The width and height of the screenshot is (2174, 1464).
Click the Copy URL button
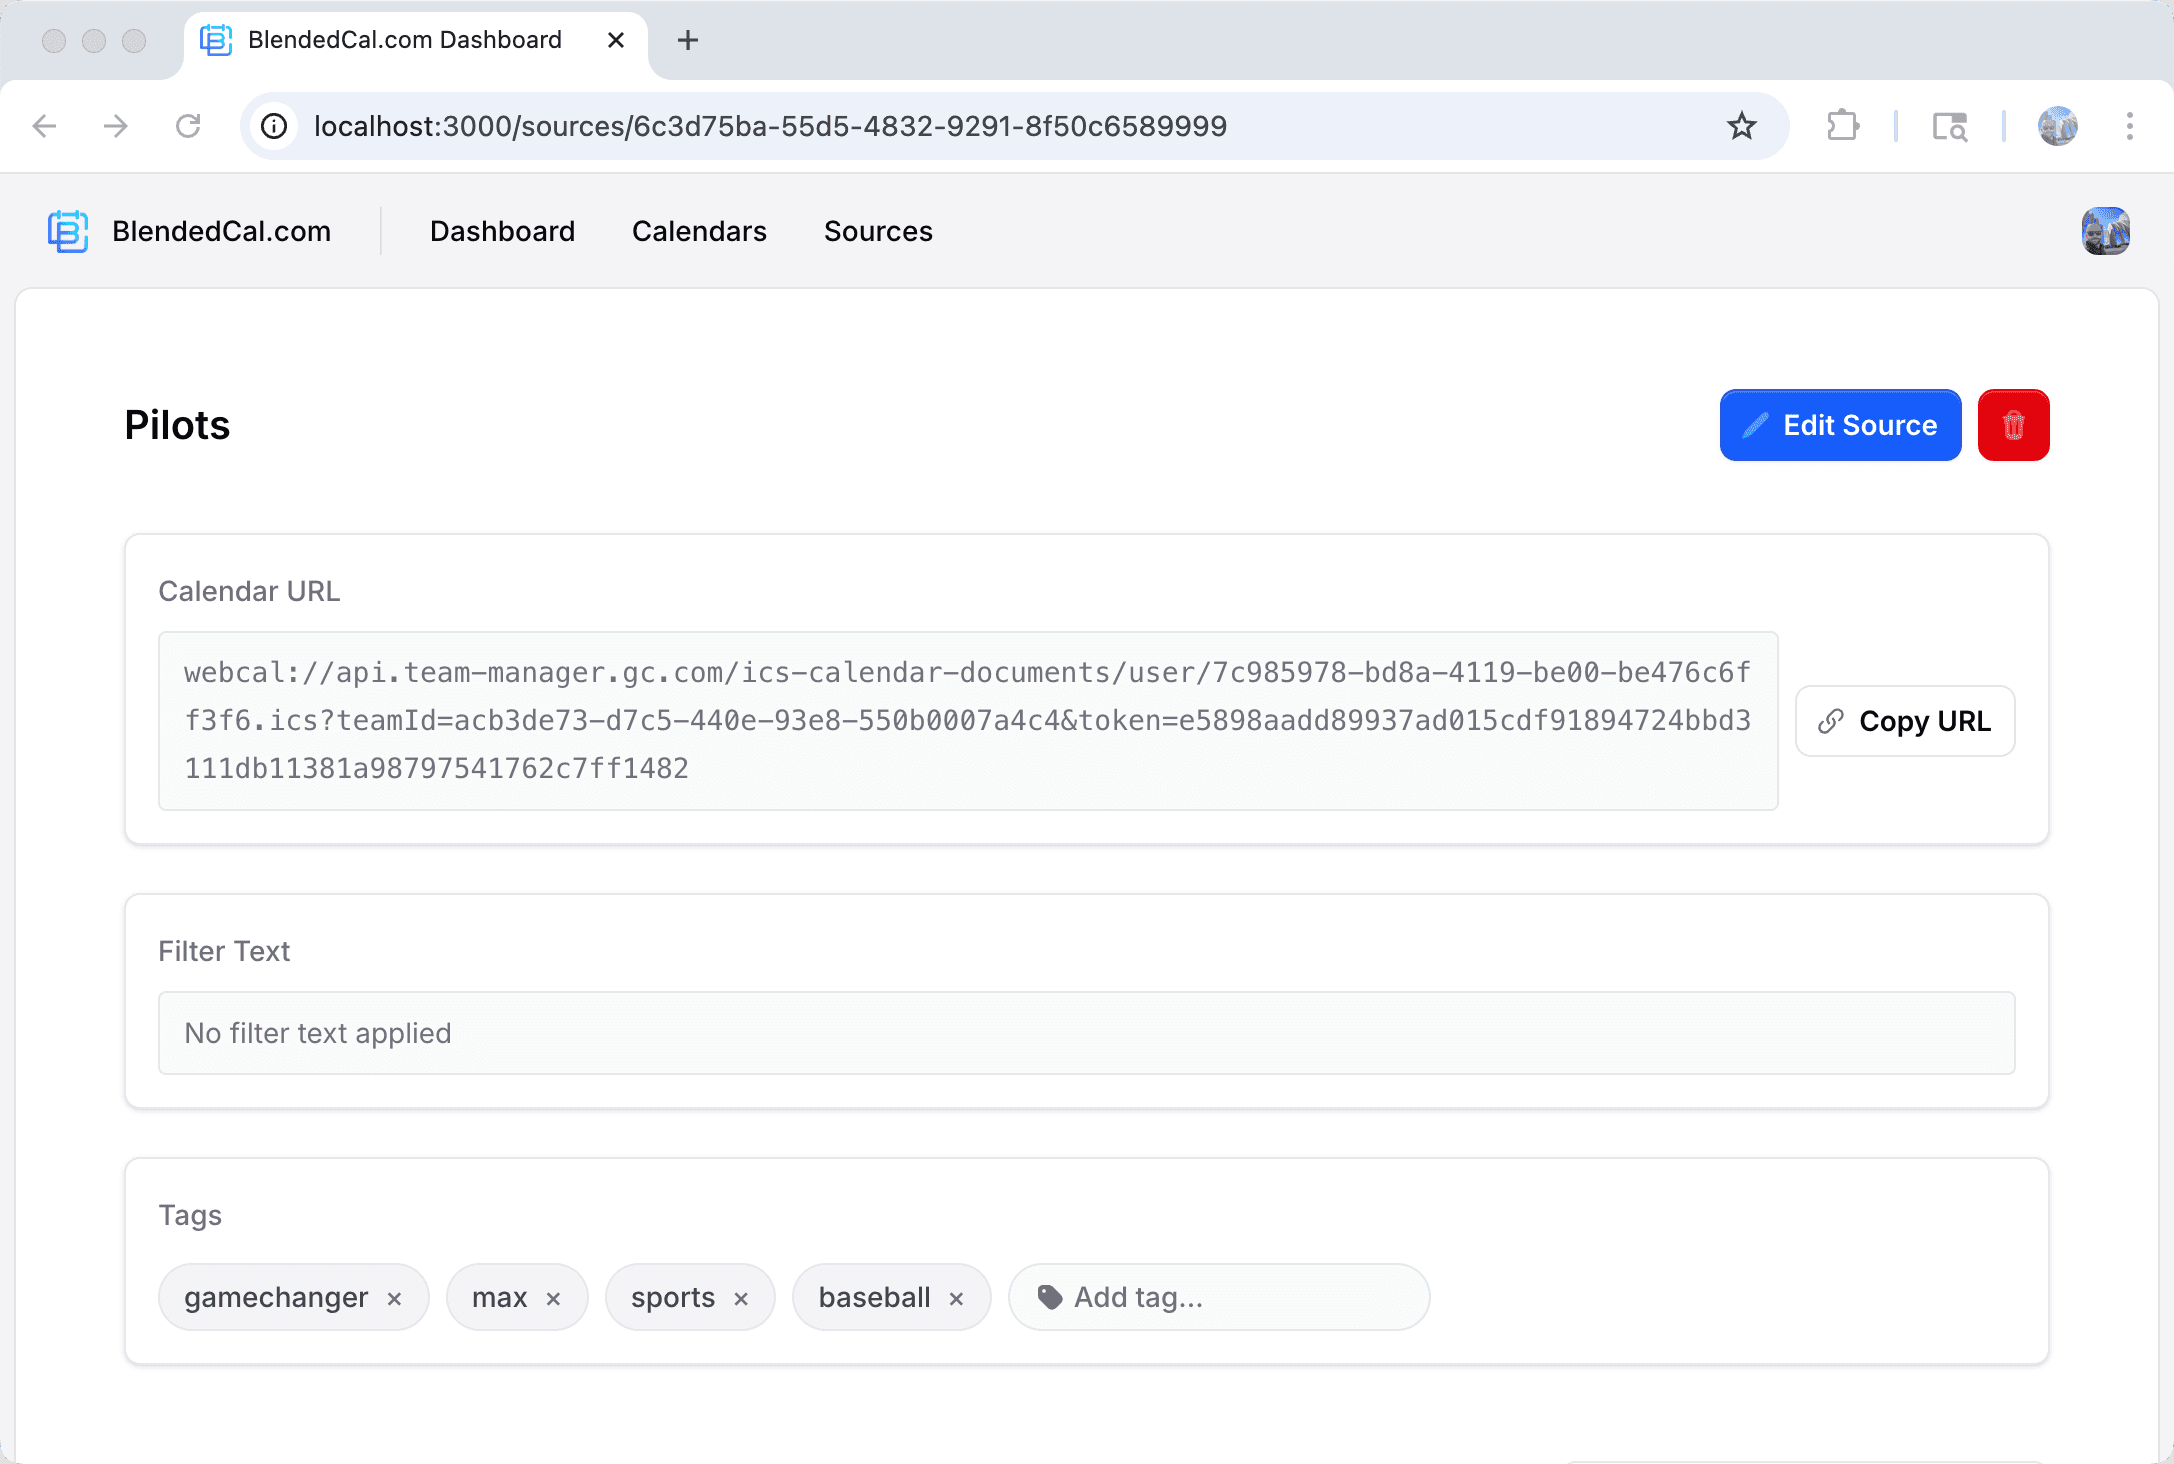click(x=1904, y=721)
